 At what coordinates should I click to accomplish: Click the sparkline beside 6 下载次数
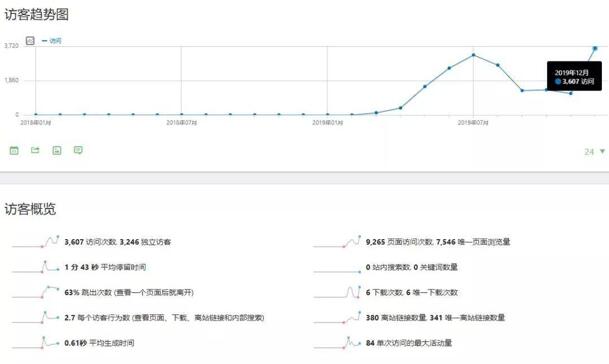pyautogui.click(x=337, y=292)
